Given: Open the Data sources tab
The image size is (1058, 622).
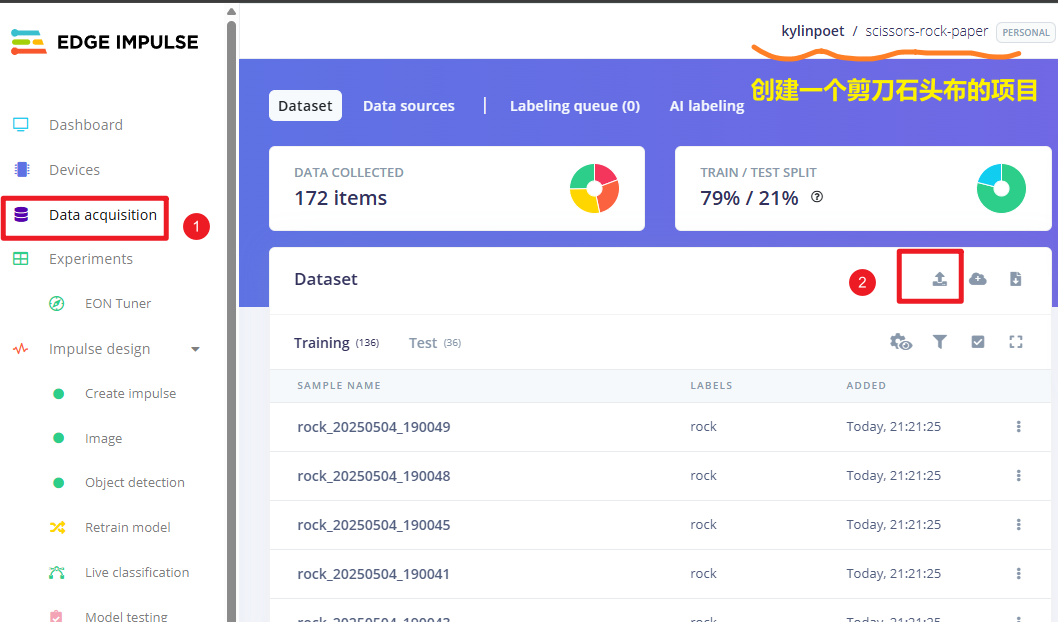Looking at the screenshot, I should pyautogui.click(x=409, y=106).
